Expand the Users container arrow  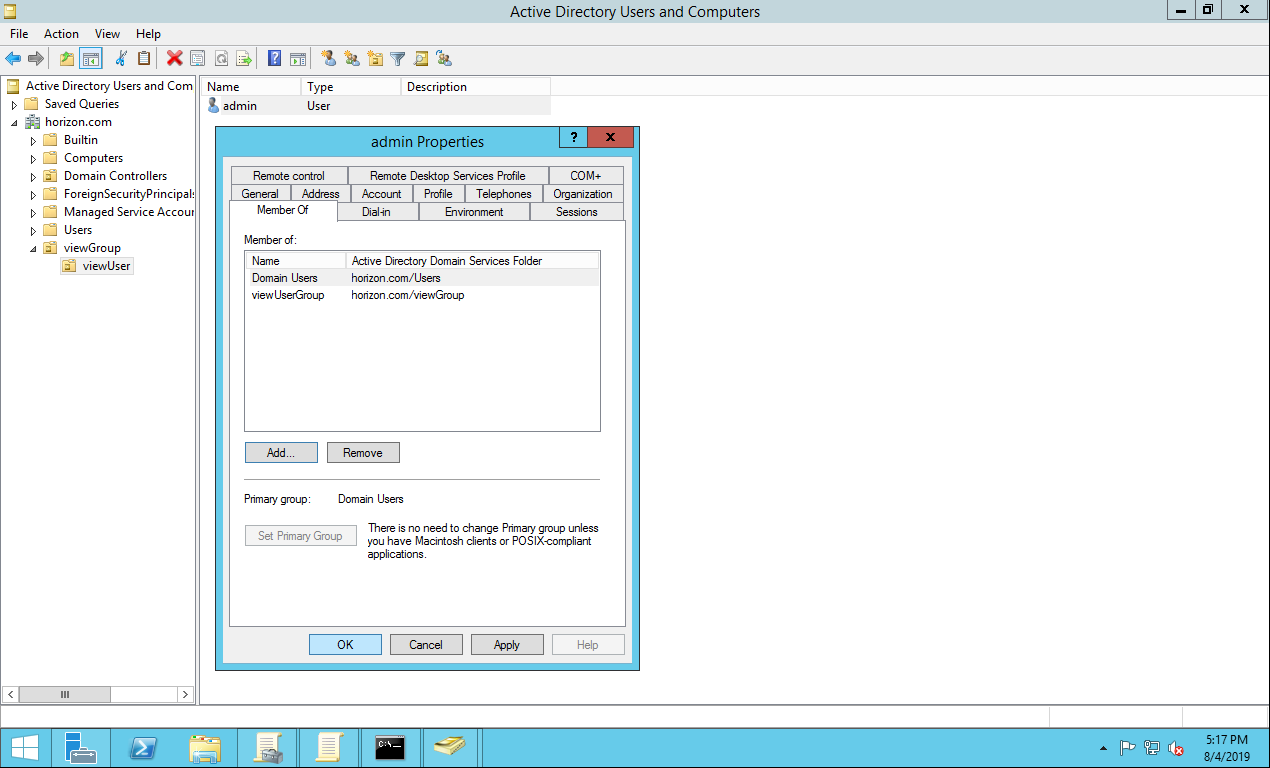33,231
